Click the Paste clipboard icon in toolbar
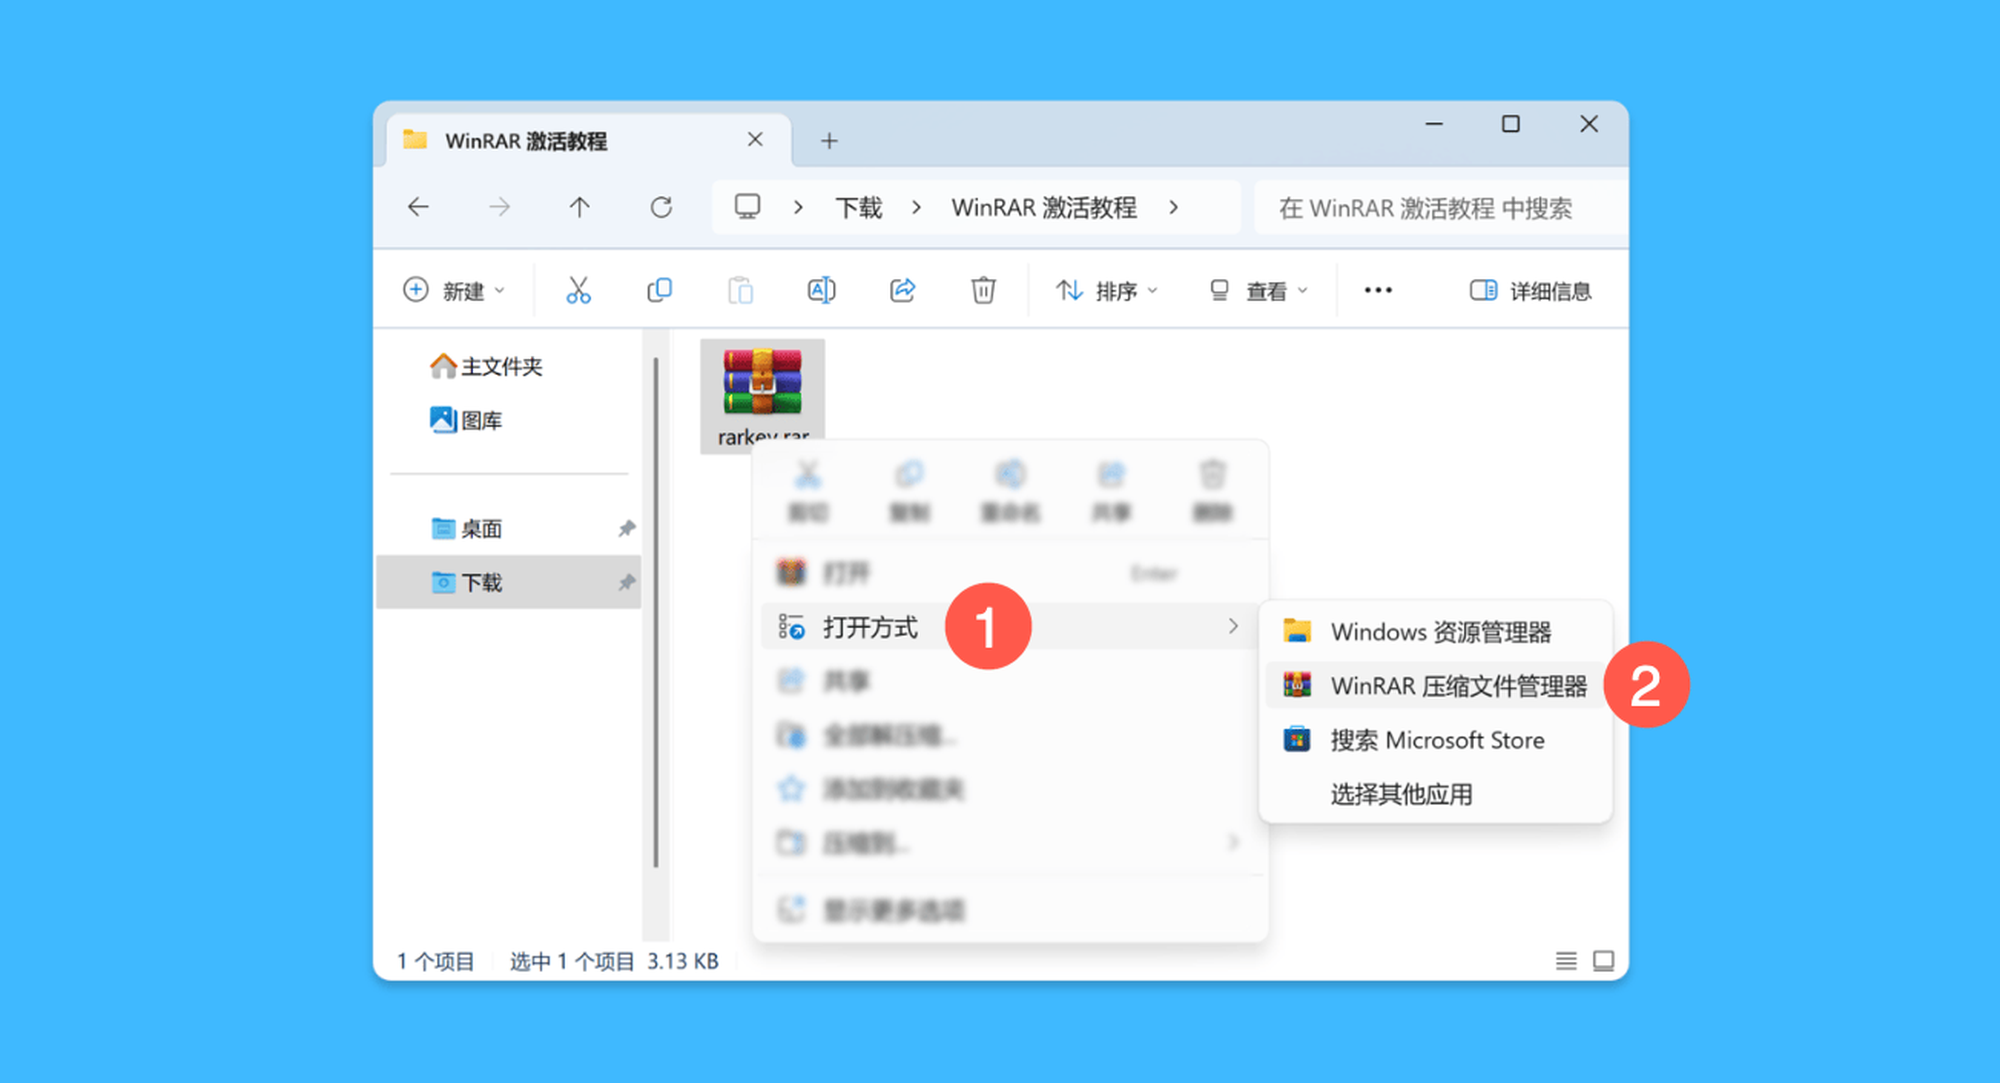Image resolution: width=2000 pixels, height=1083 pixels. click(740, 290)
